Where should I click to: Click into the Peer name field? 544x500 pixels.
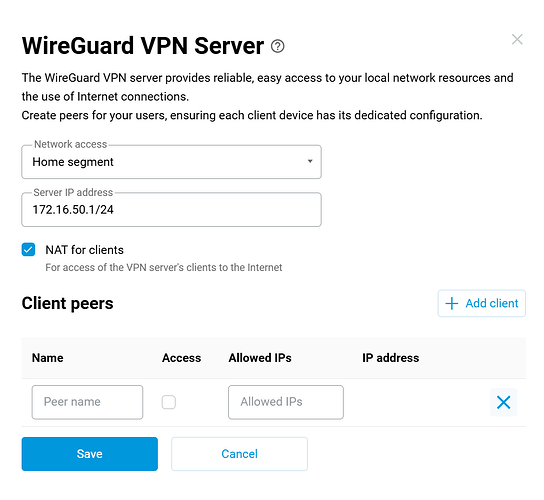pyautogui.click(x=87, y=402)
